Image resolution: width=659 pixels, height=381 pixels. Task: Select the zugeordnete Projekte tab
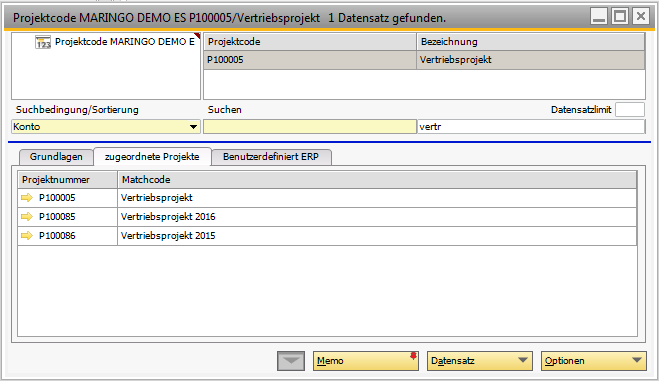tap(152, 157)
